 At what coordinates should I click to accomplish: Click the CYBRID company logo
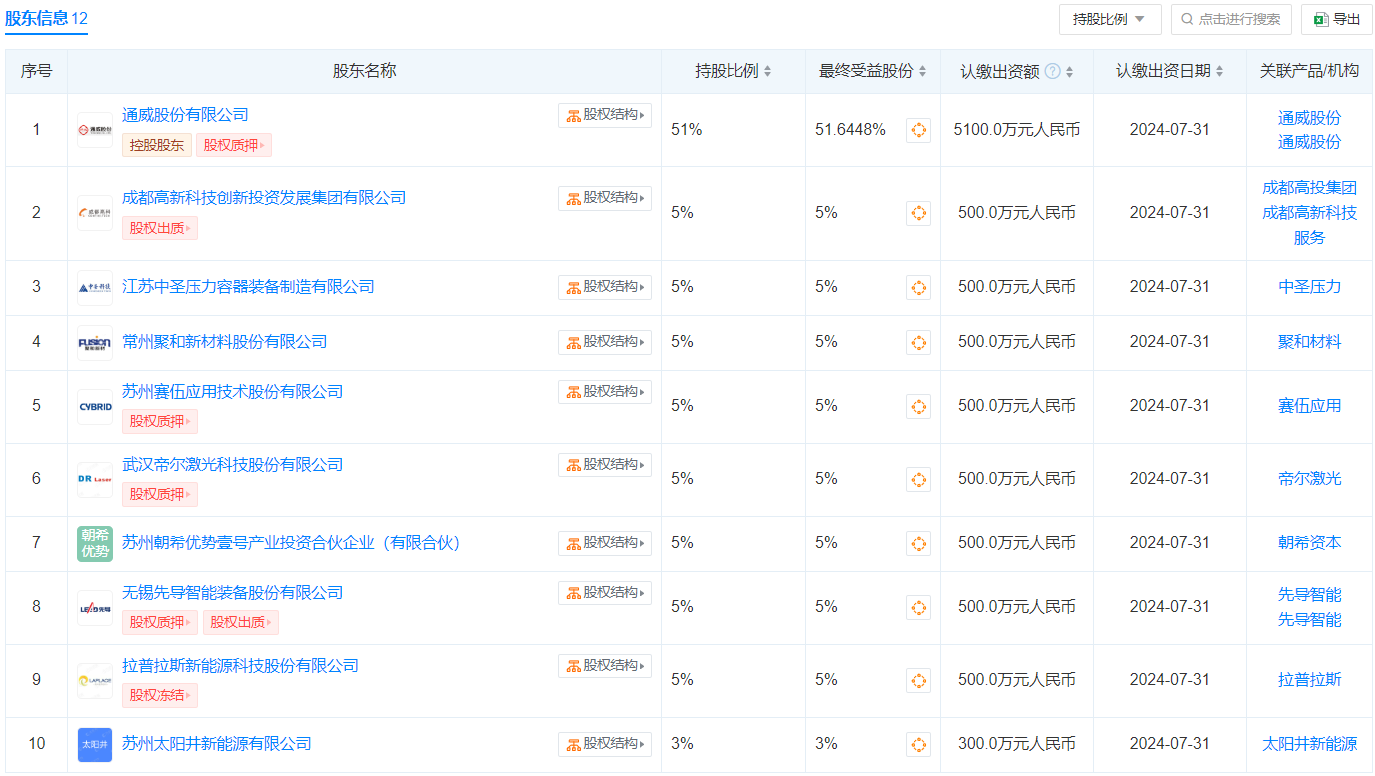tap(95, 406)
